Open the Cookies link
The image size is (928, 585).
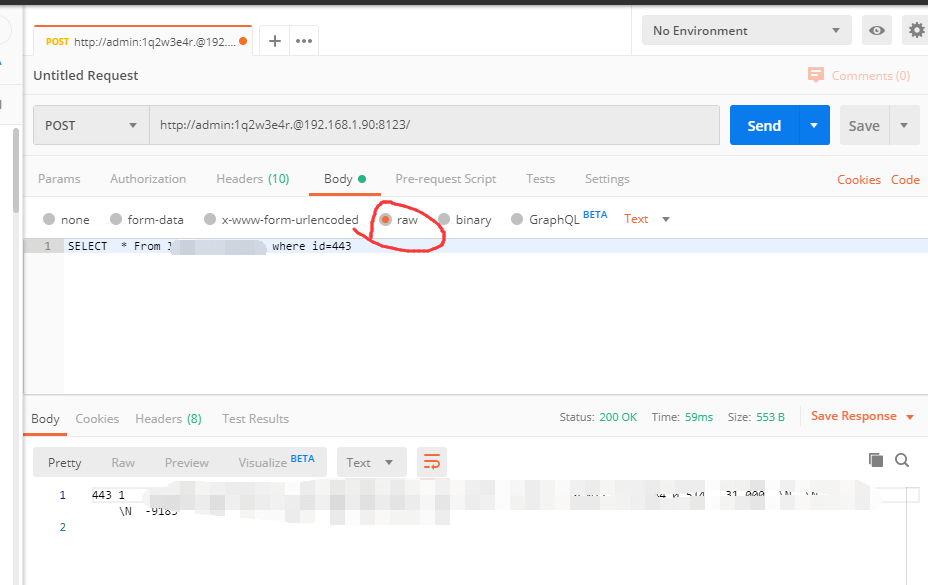(x=858, y=180)
